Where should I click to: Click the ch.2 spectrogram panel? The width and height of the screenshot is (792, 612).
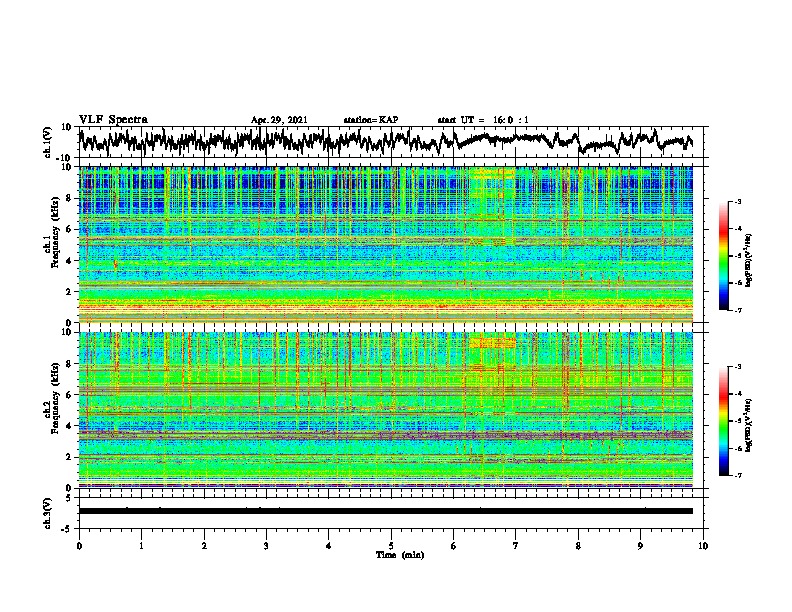point(386,410)
